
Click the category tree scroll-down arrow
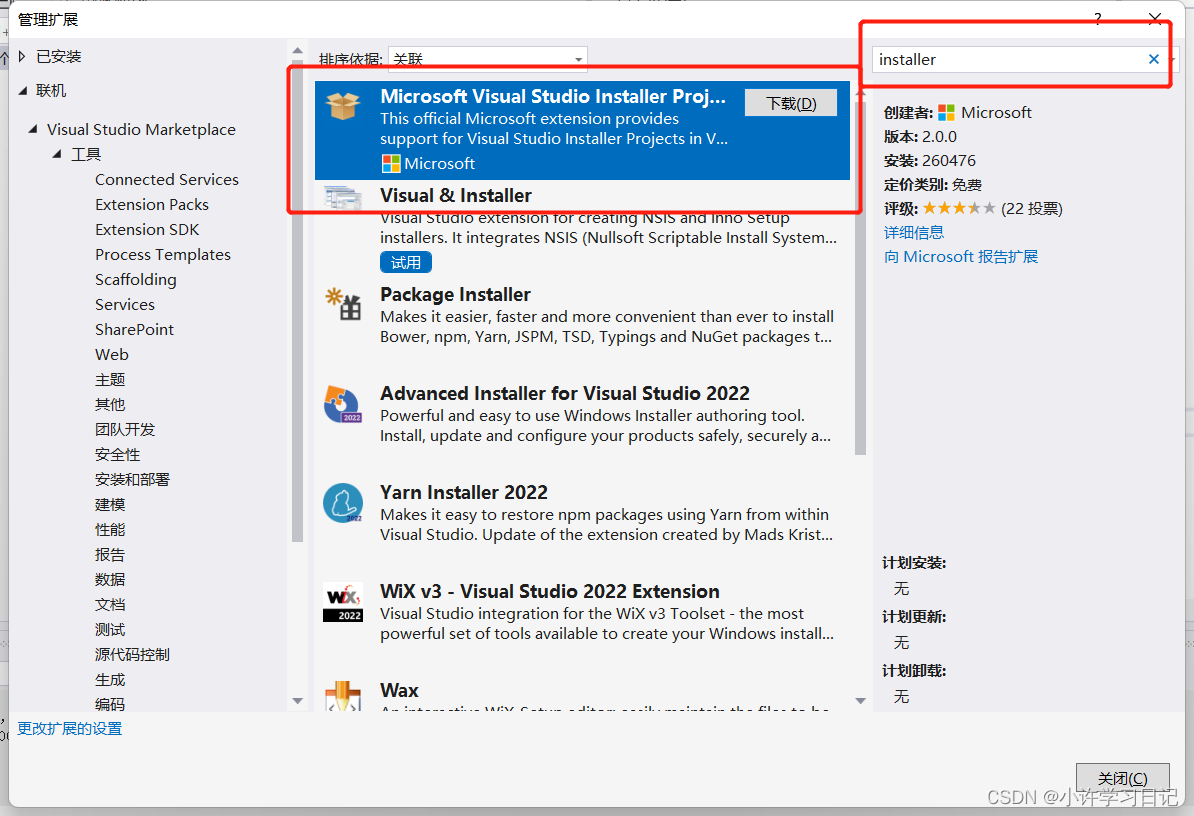(x=298, y=701)
